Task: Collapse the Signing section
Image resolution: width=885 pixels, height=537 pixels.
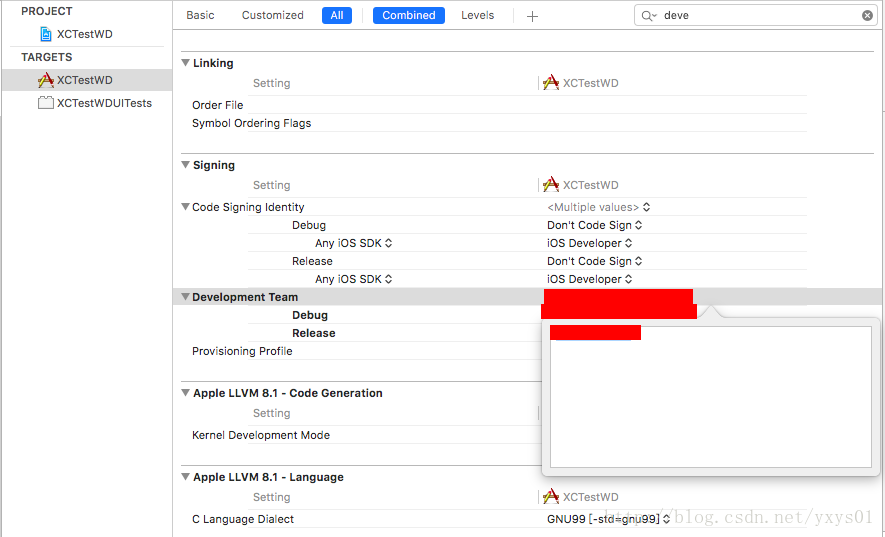Action: click(185, 165)
